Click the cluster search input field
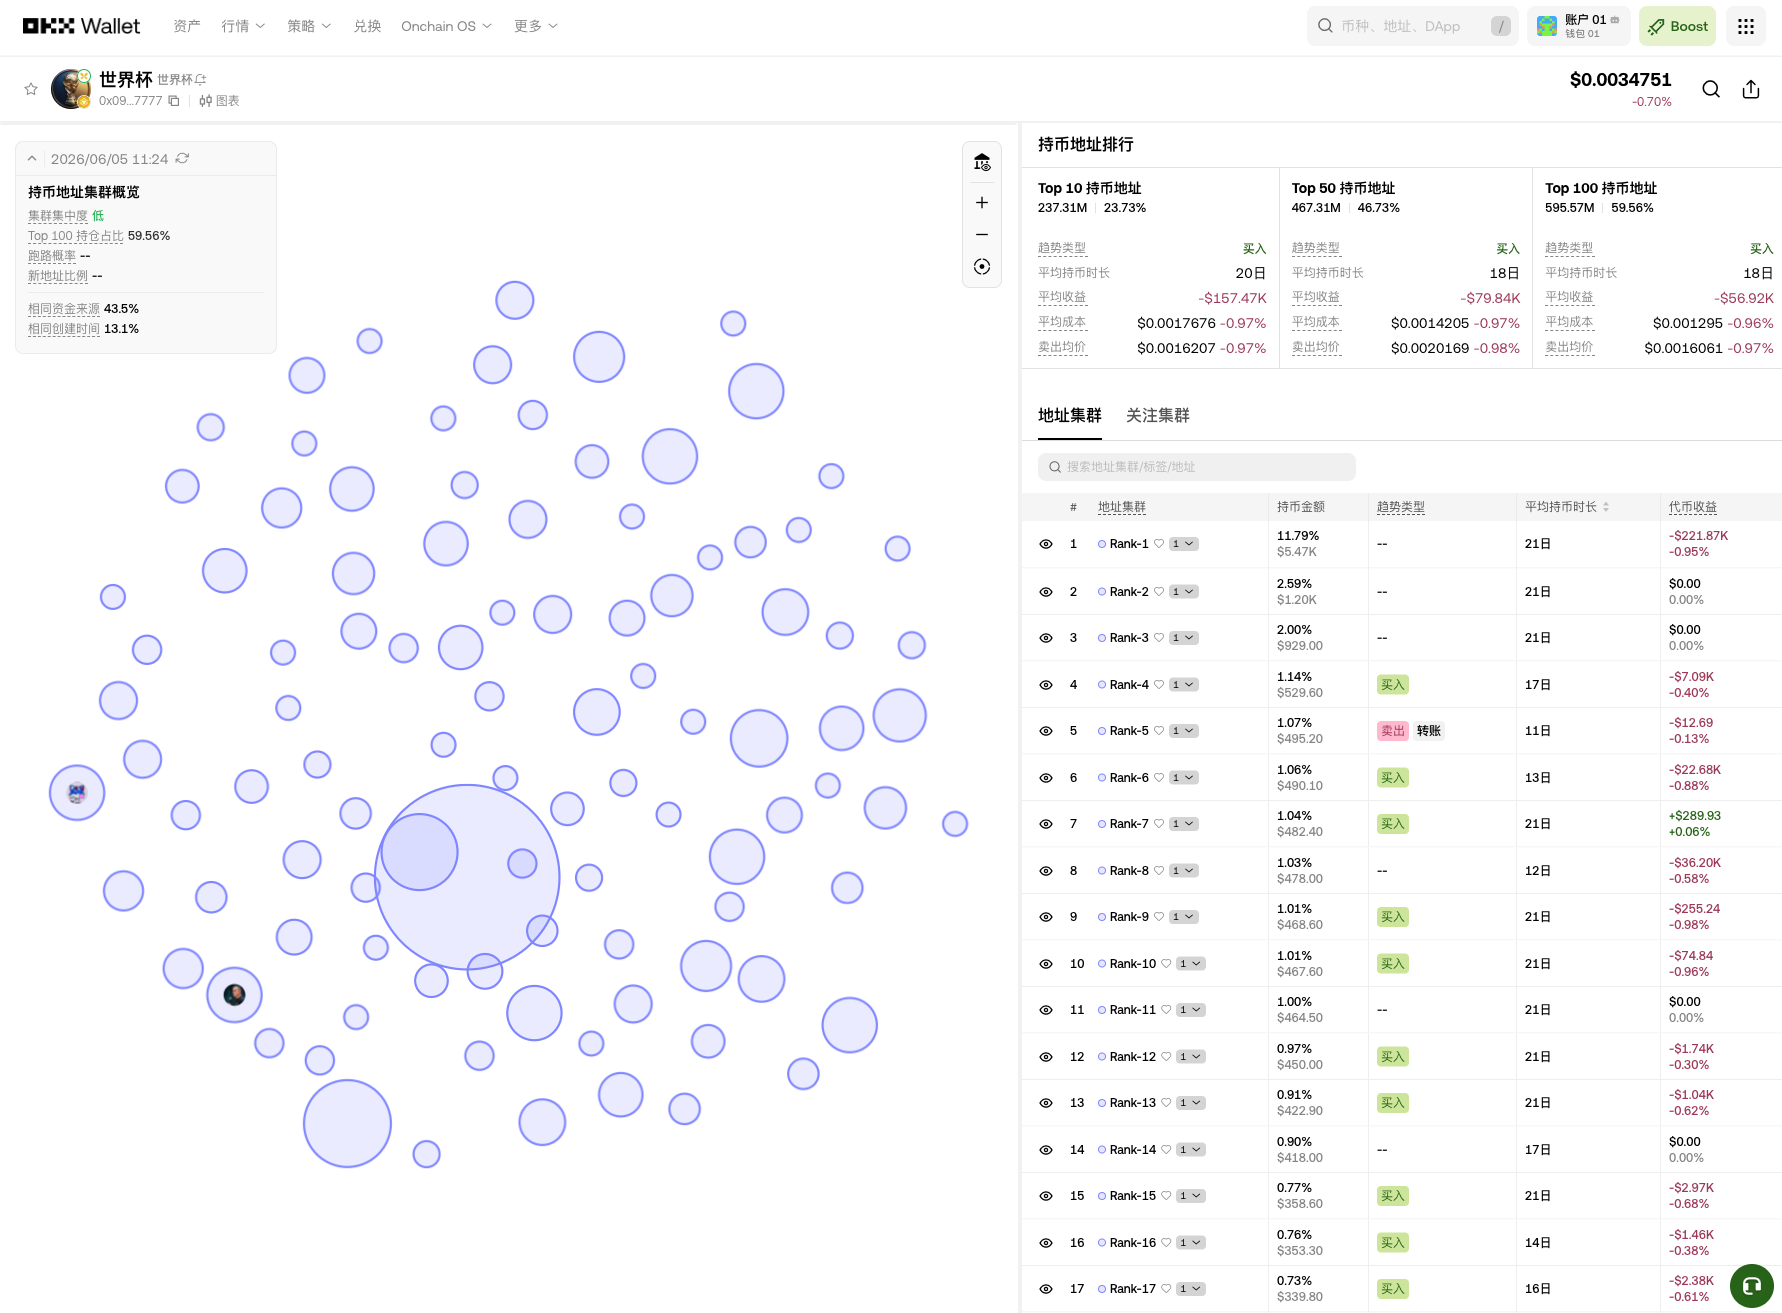 coord(1196,467)
